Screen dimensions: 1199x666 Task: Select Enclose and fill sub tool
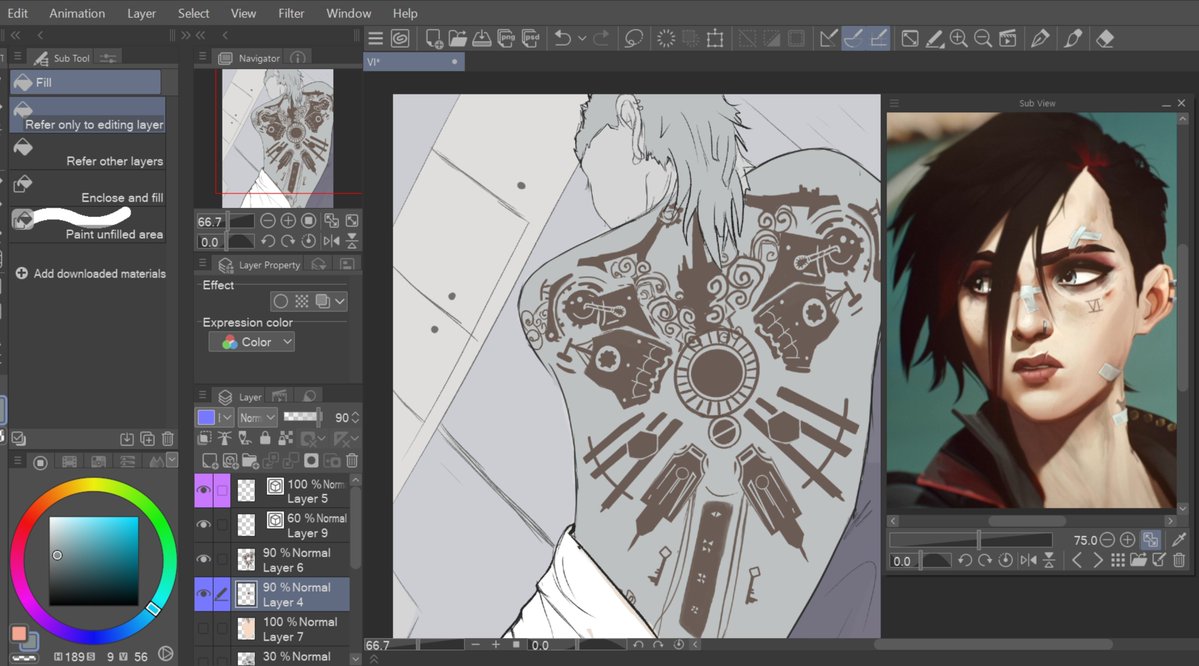click(x=88, y=188)
